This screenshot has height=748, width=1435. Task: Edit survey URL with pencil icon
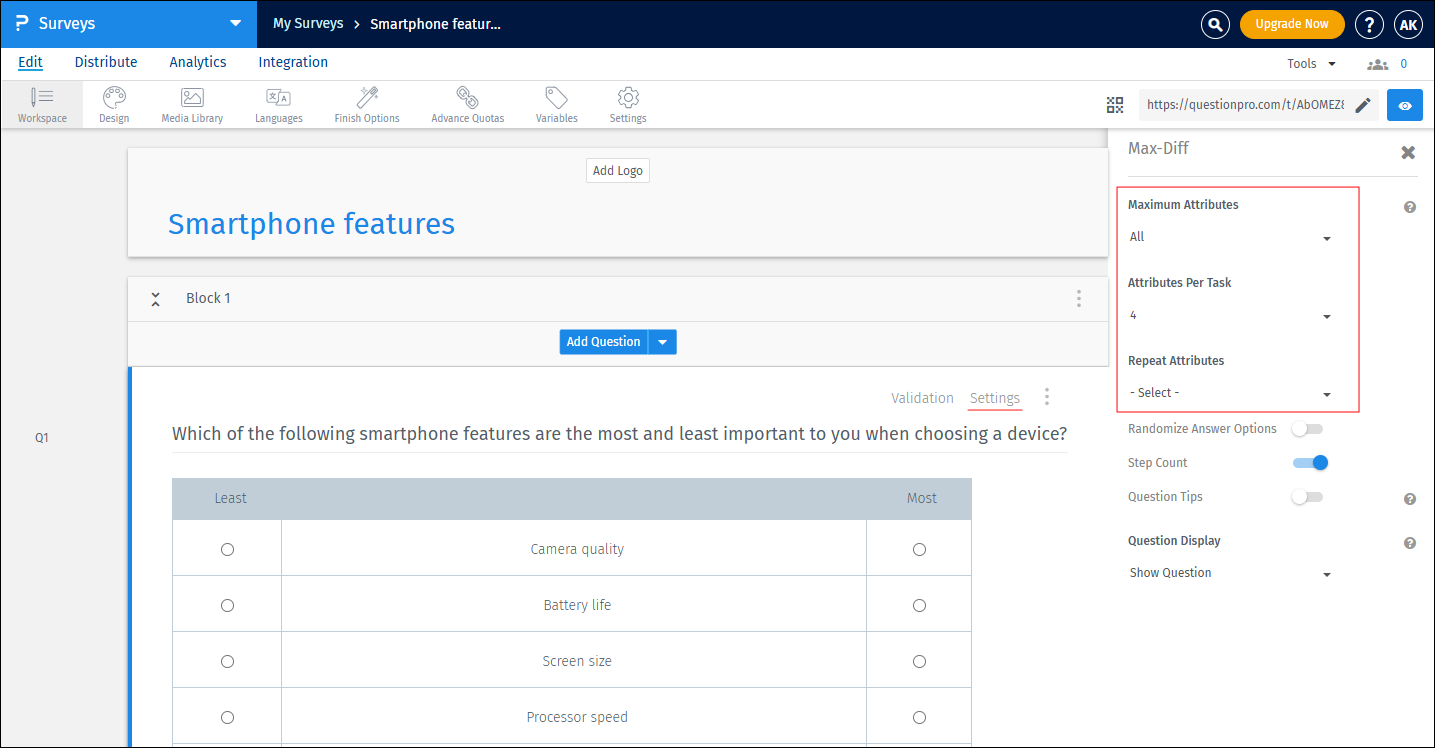(x=1363, y=105)
